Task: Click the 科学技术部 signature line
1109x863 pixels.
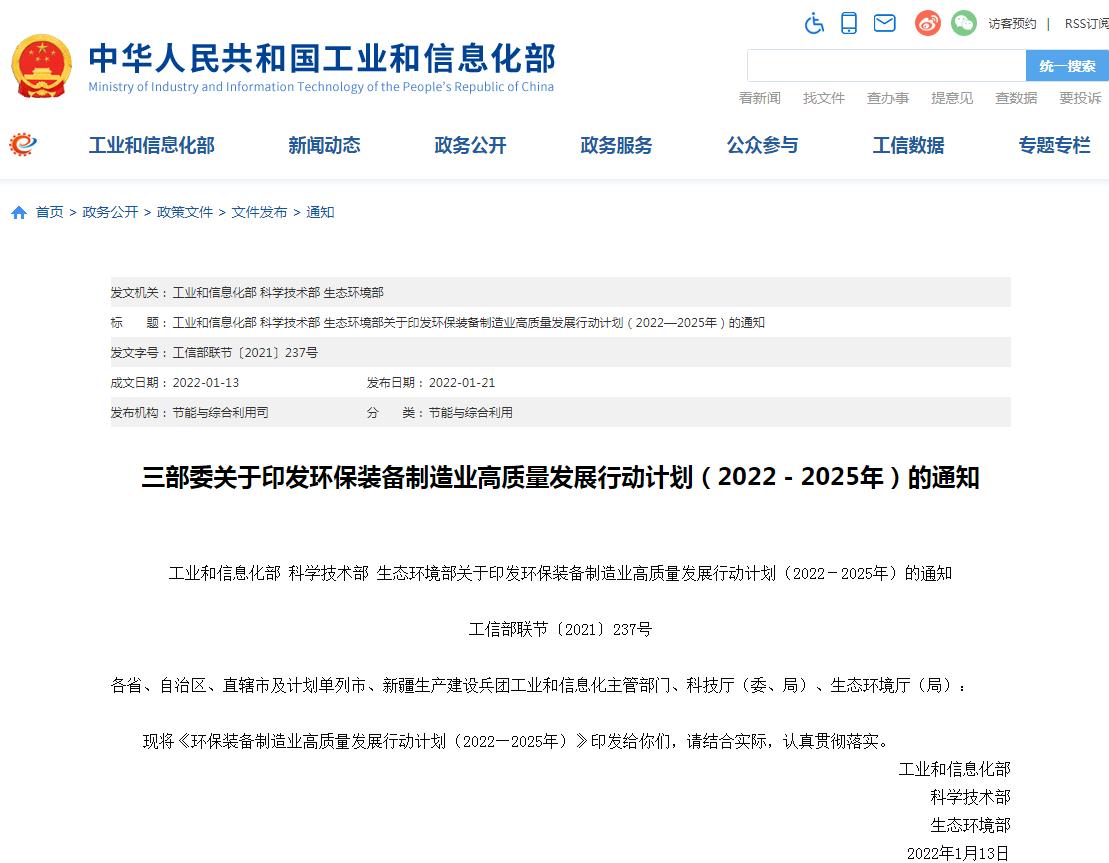Action: pyautogui.click(x=970, y=797)
